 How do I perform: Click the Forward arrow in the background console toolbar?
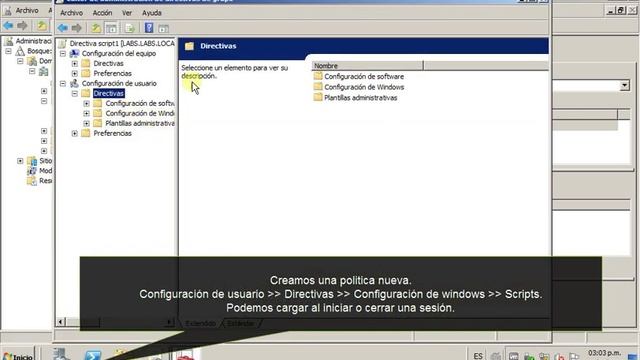pos(22,26)
